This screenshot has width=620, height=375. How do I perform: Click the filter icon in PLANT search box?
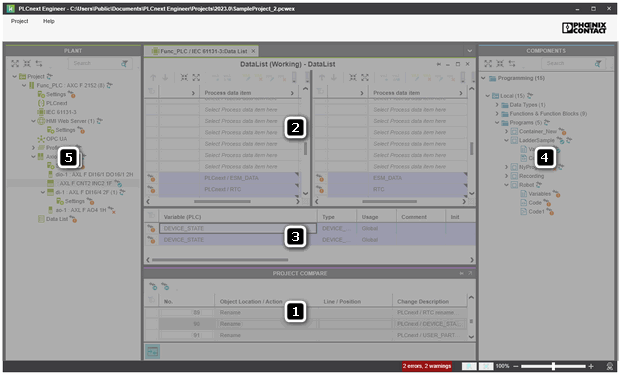[125, 63]
